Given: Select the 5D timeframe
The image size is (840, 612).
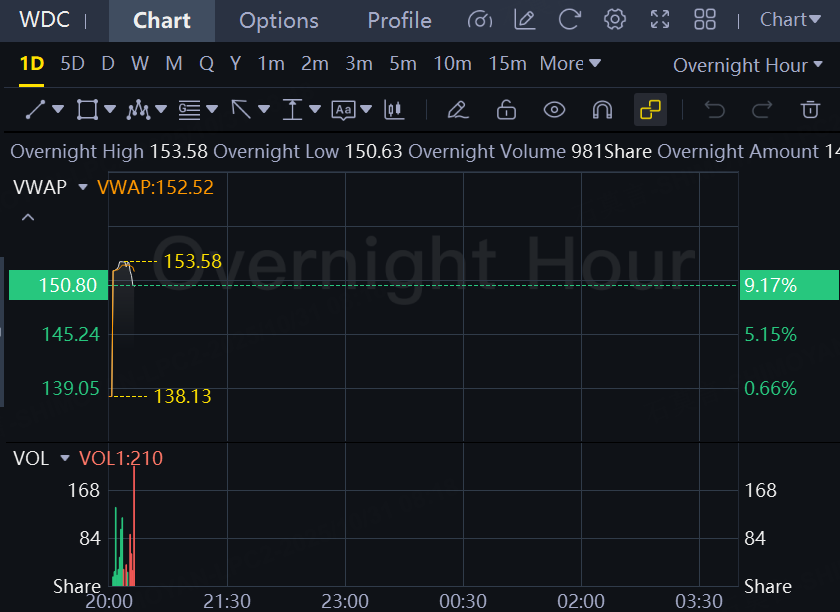Looking at the screenshot, I should (x=72, y=64).
